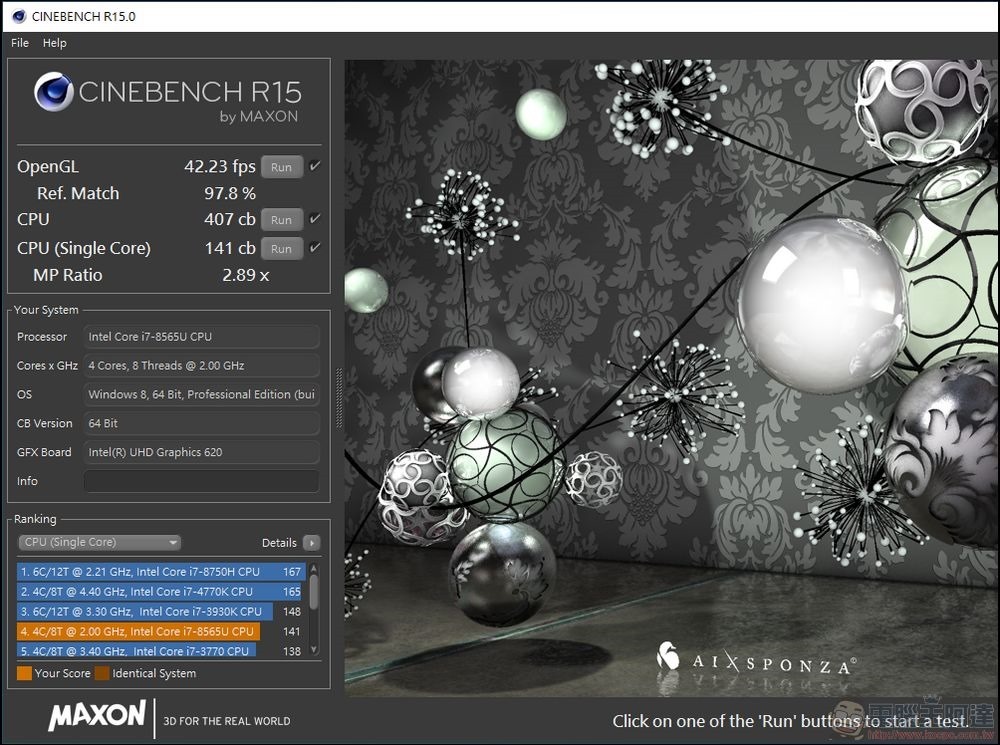Click the MAXON logo
The width and height of the screenshot is (1000, 745).
pyautogui.click(x=97, y=716)
